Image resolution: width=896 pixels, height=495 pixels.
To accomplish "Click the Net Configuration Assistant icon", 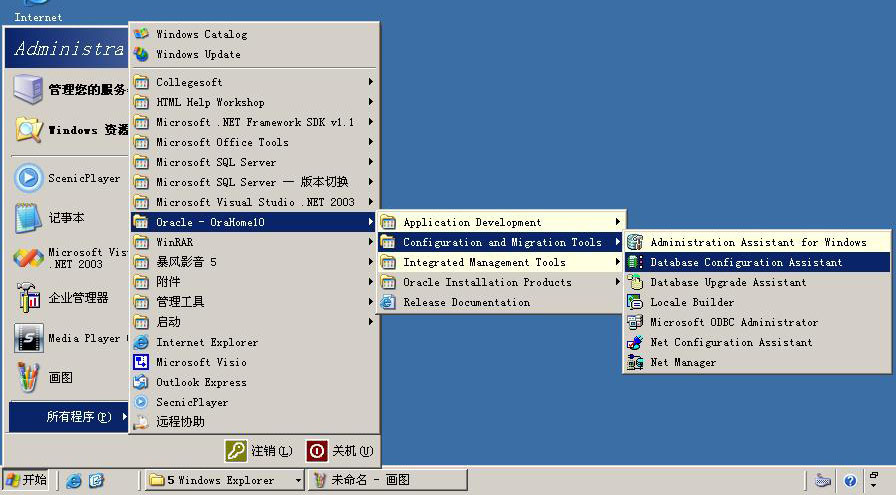I will (x=634, y=342).
